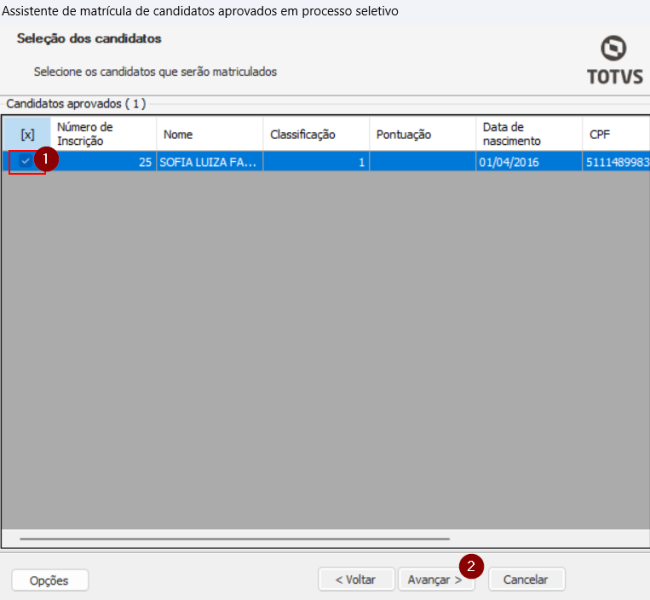Click the CPF value cell in row
Viewport: 650px width, 600px height.
616,161
